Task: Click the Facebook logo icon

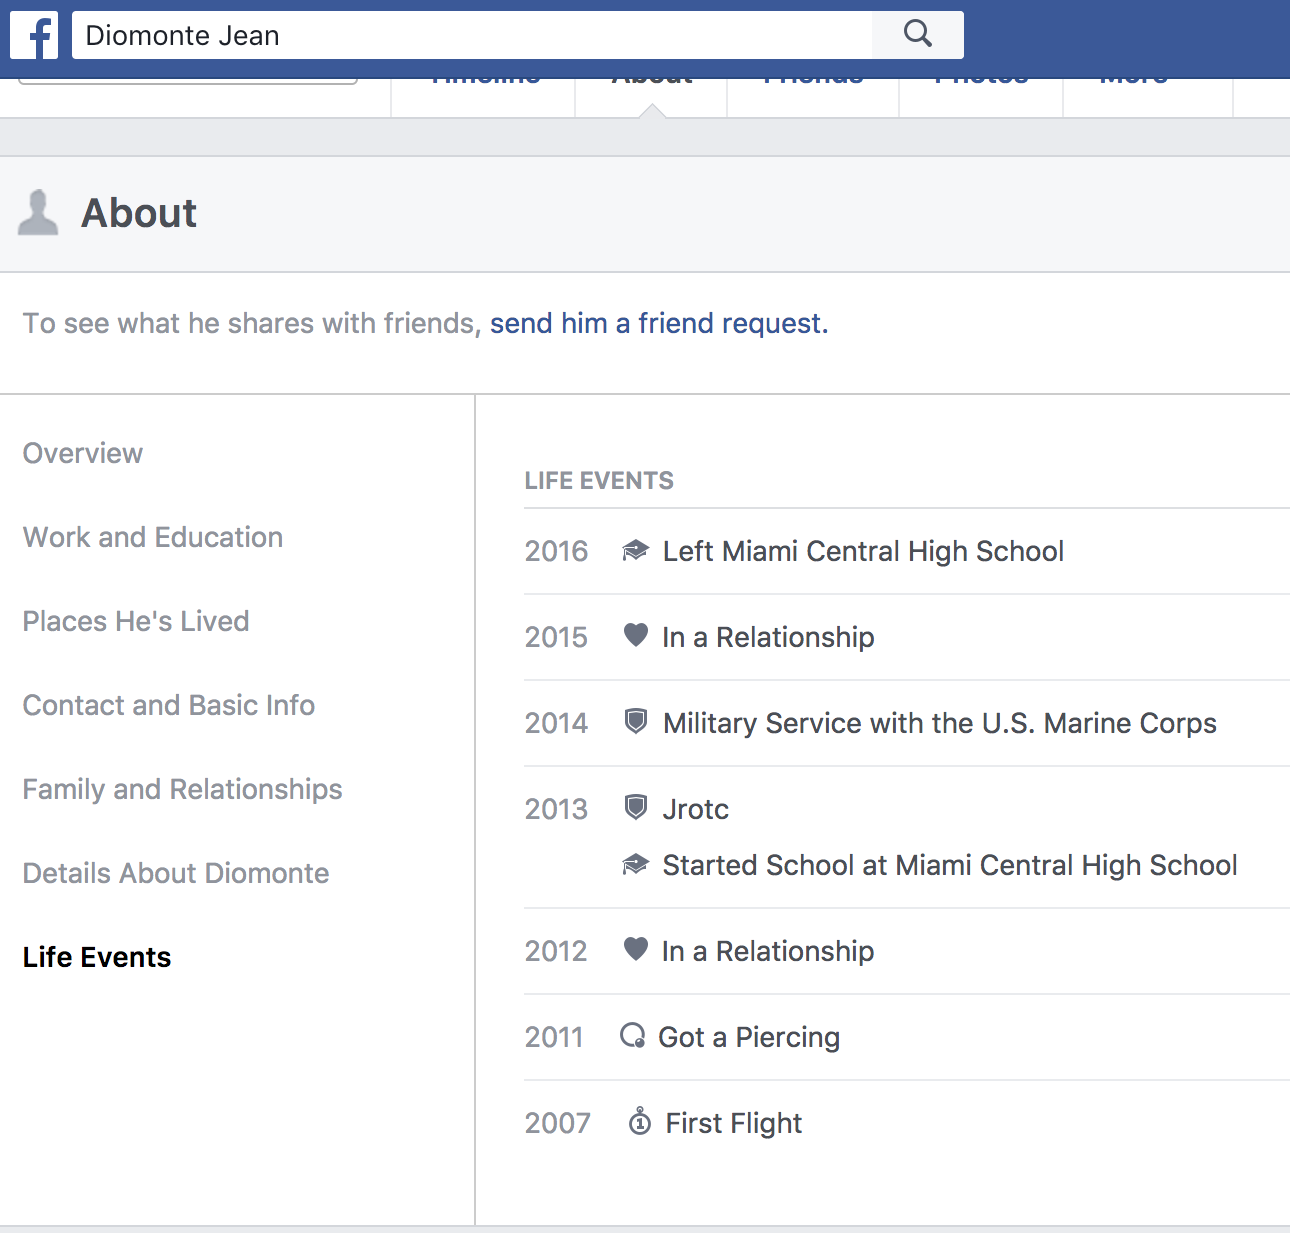Action: click(34, 36)
